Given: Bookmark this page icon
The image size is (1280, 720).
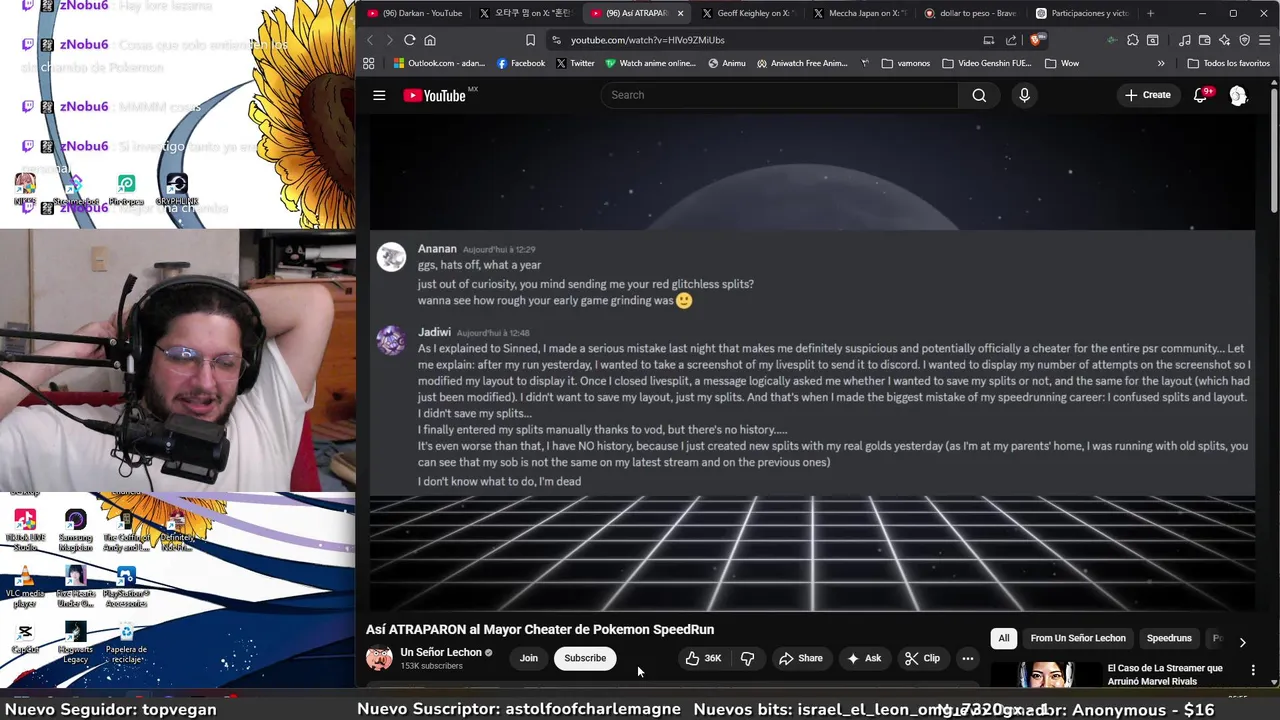Looking at the screenshot, I should pos(530,40).
